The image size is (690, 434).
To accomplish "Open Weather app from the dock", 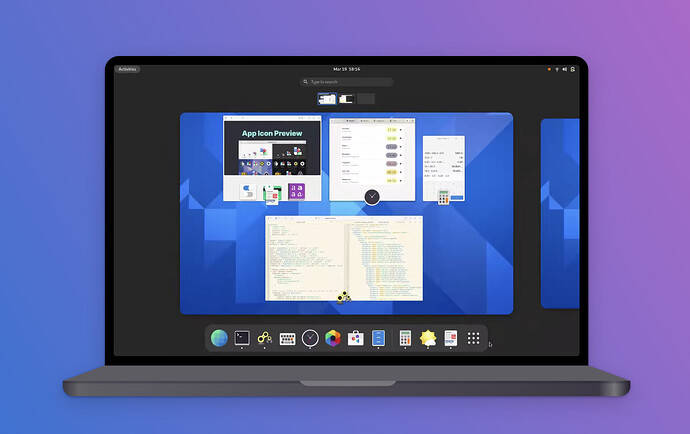I will [x=428, y=338].
